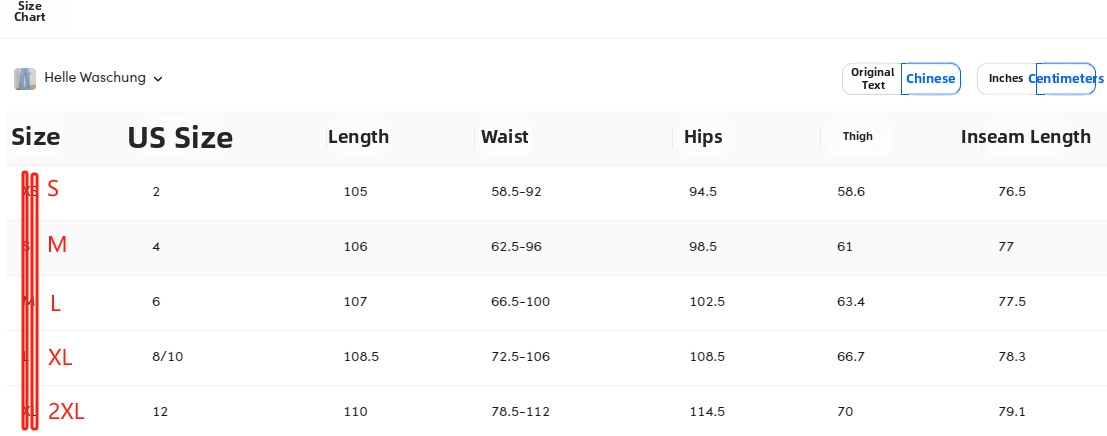This screenshot has height=436, width=1107.
Task: Switch measurement units to Inches
Action: click(x=1006, y=78)
